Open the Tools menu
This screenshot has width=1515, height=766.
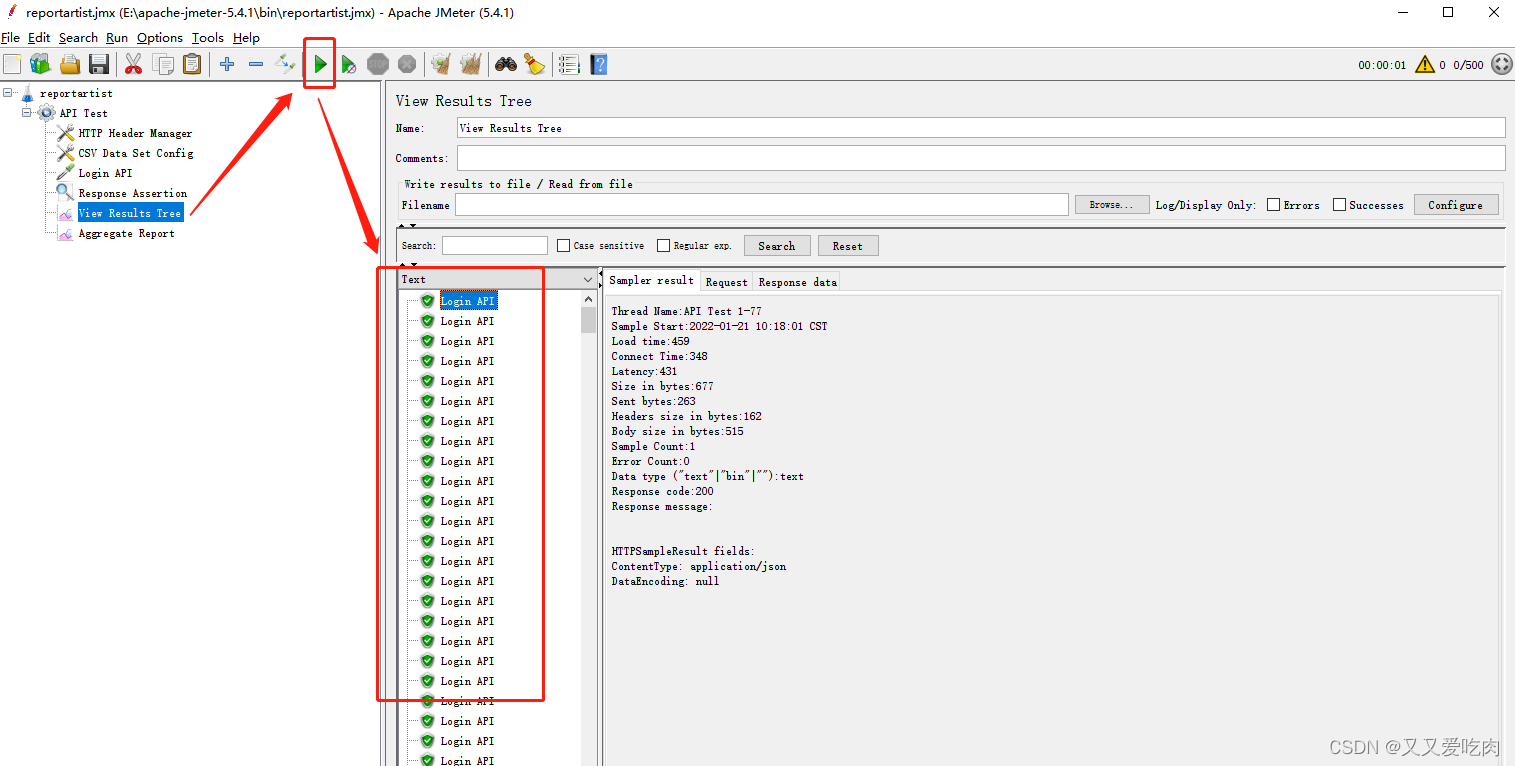[208, 38]
